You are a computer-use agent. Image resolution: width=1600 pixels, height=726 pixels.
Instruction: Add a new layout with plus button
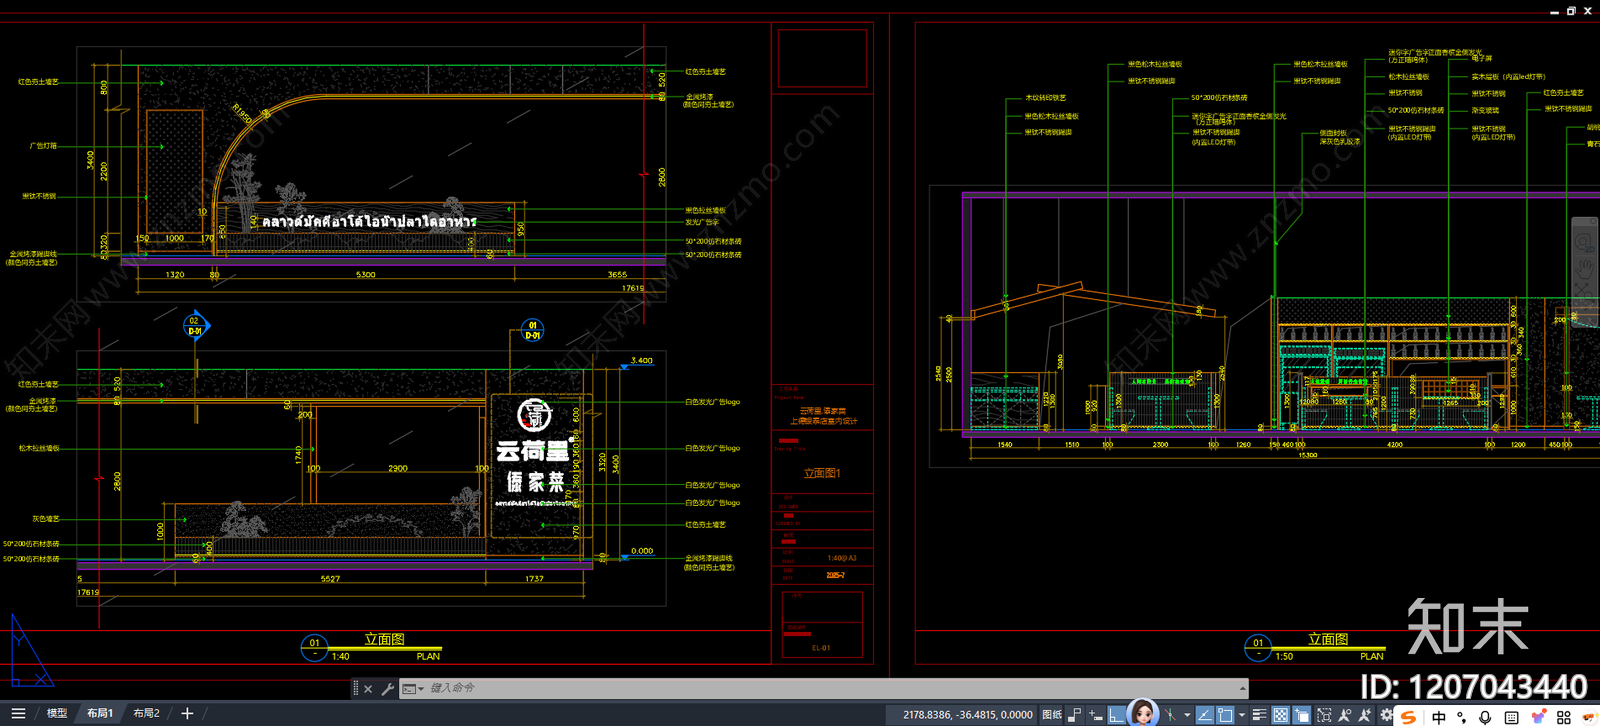[x=187, y=713]
